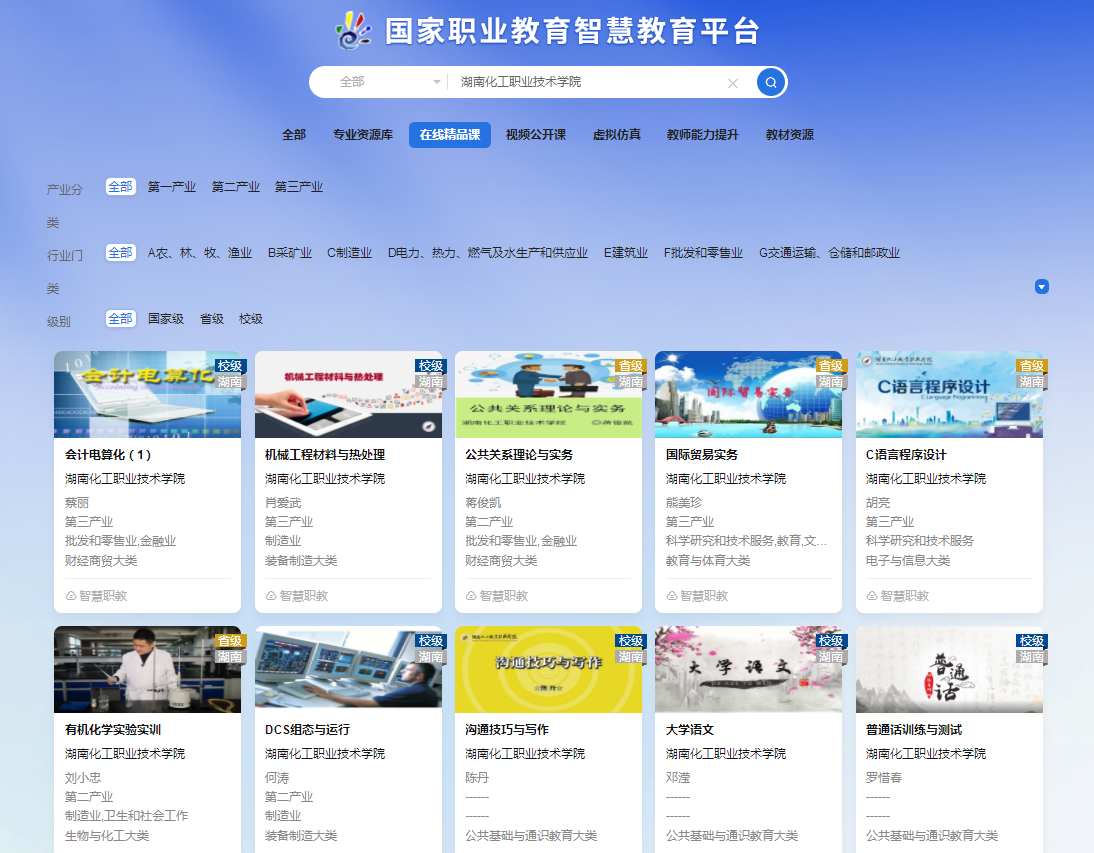
Task: Open the 机械工程材料与热处理 course thumbnail
Action: pyautogui.click(x=348, y=394)
